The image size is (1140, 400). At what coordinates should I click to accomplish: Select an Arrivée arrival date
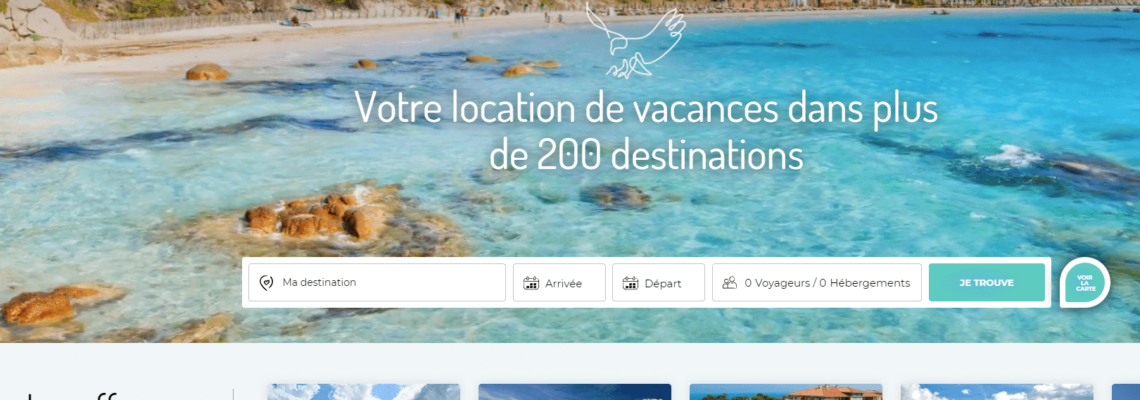(x=559, y=282)
